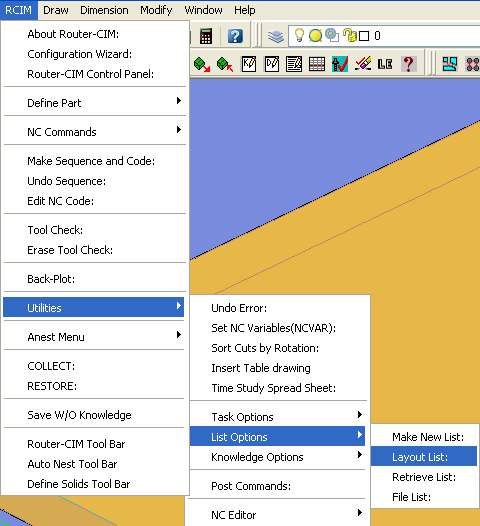Expand Task Options submenu
480x526 pixels.
278,417
